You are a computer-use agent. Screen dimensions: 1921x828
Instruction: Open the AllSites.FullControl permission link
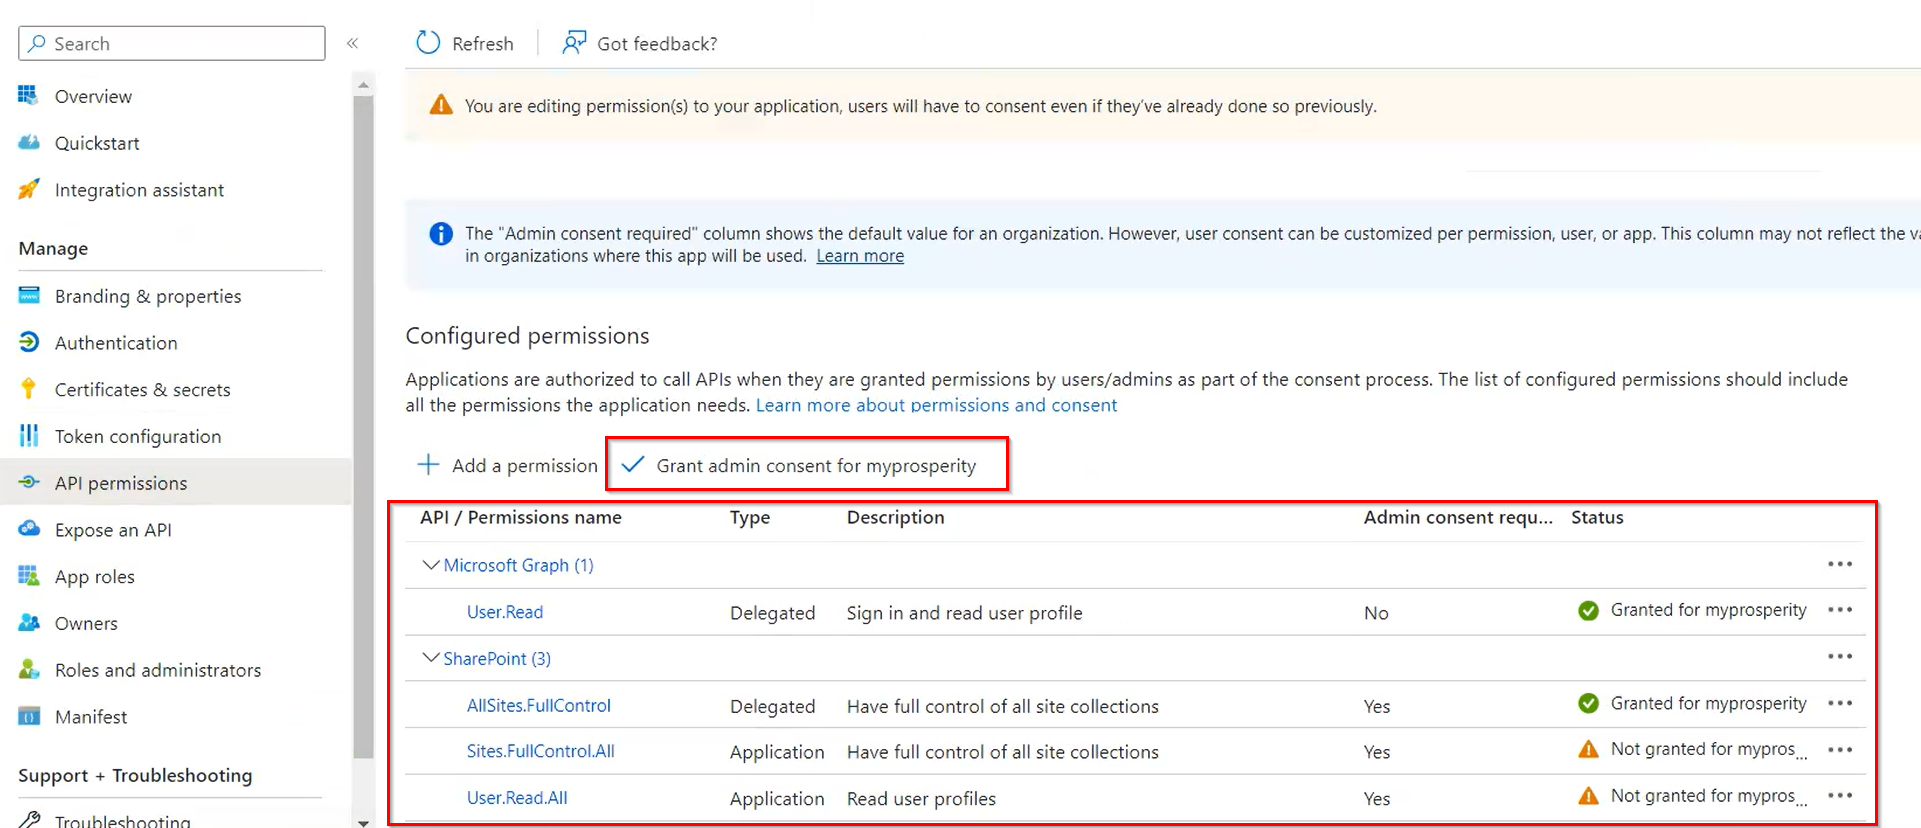[x=538, y=705]
